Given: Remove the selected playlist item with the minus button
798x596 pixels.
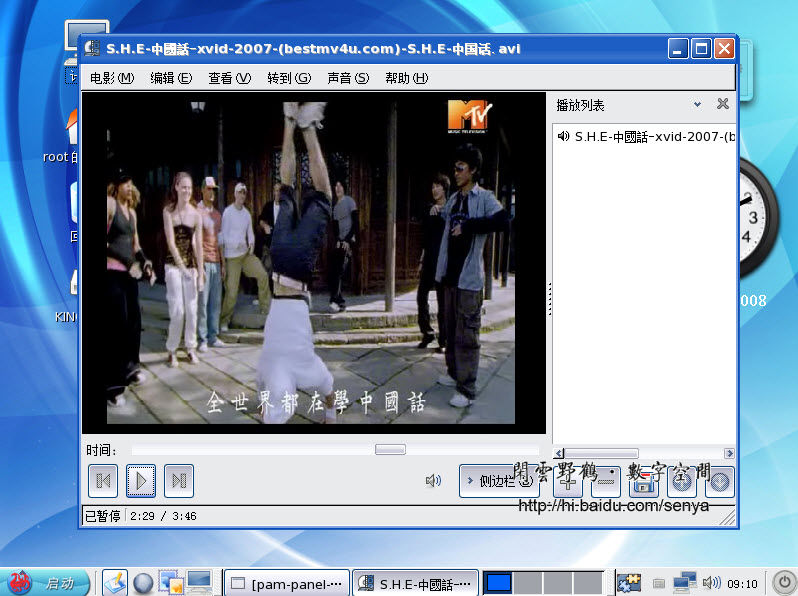Looking at the screenshot, I should click(606, 481).
